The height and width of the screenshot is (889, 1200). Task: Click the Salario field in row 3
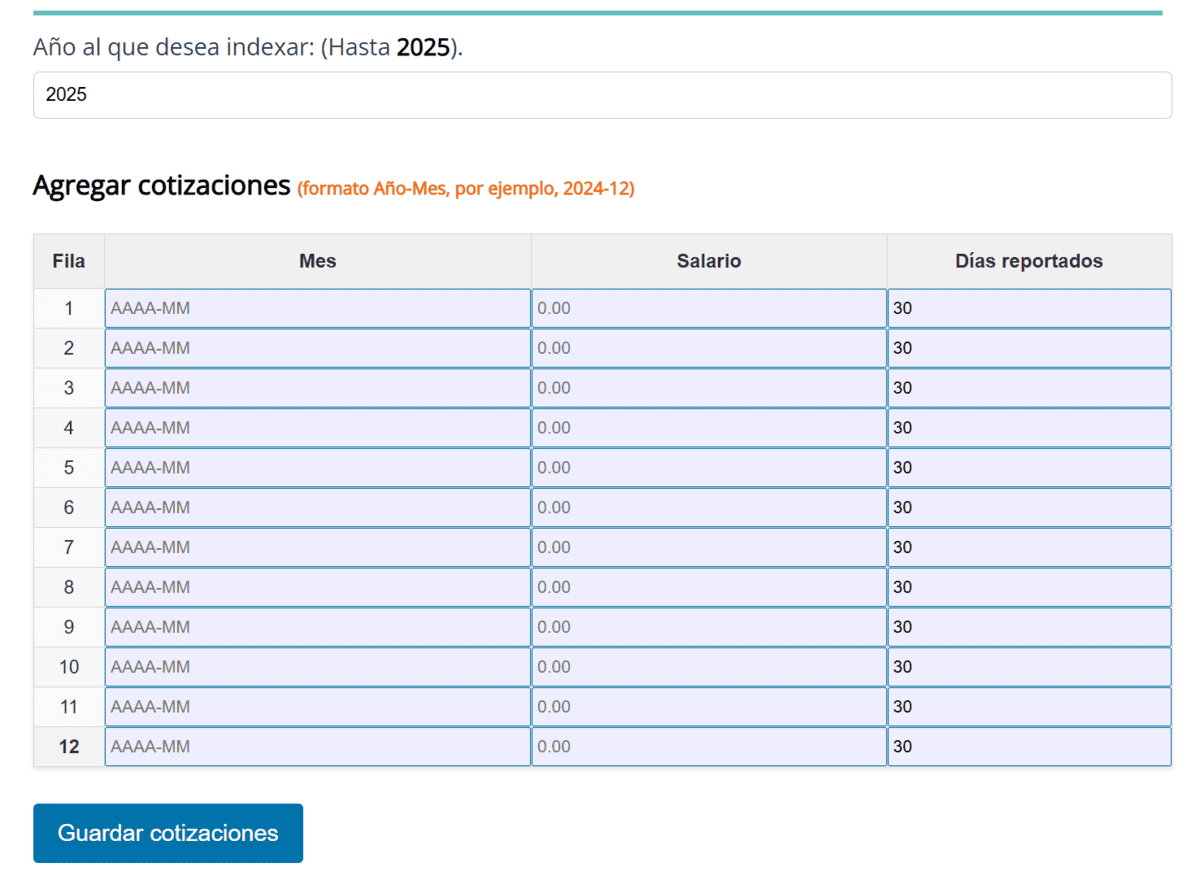(708, 388)
